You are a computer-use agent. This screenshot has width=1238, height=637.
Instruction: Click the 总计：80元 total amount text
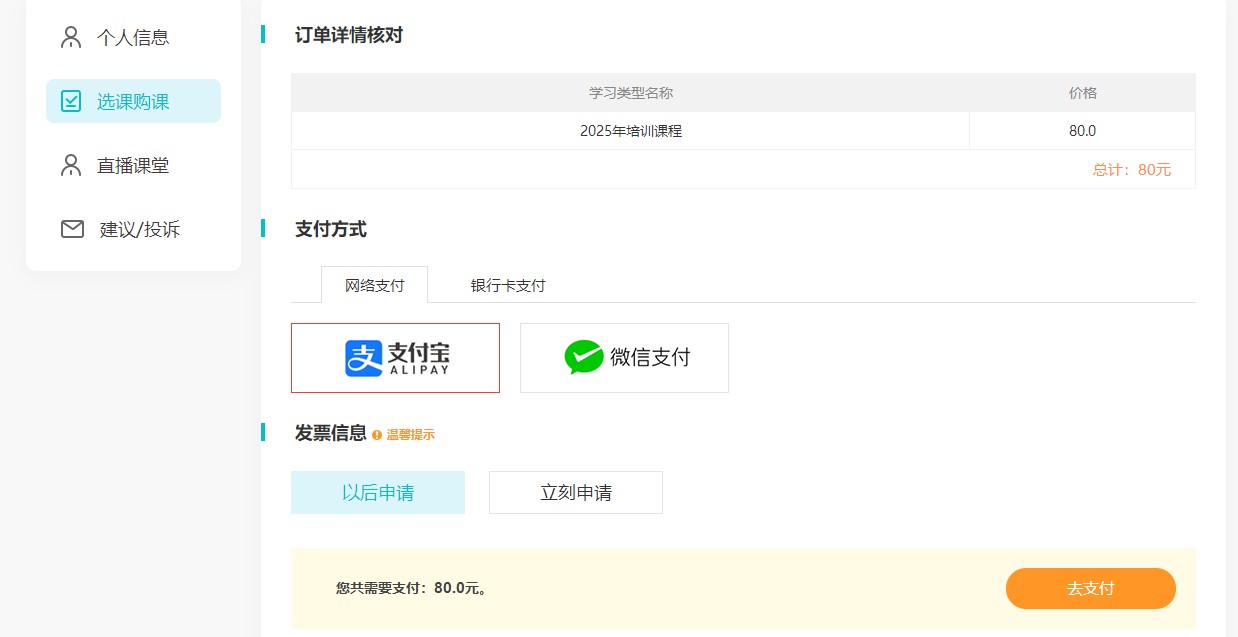coord(1131,169)
